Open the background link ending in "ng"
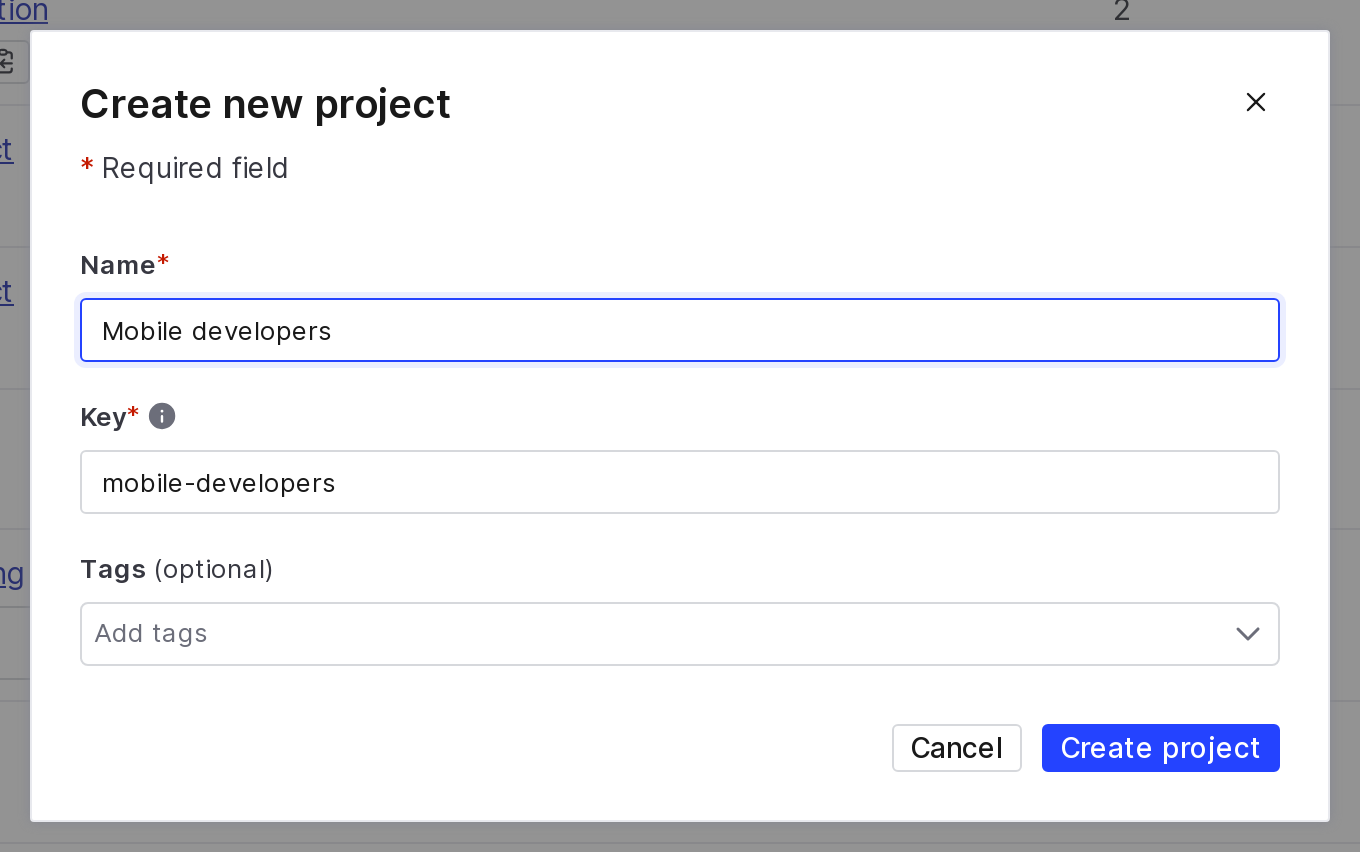 point(12,575)
